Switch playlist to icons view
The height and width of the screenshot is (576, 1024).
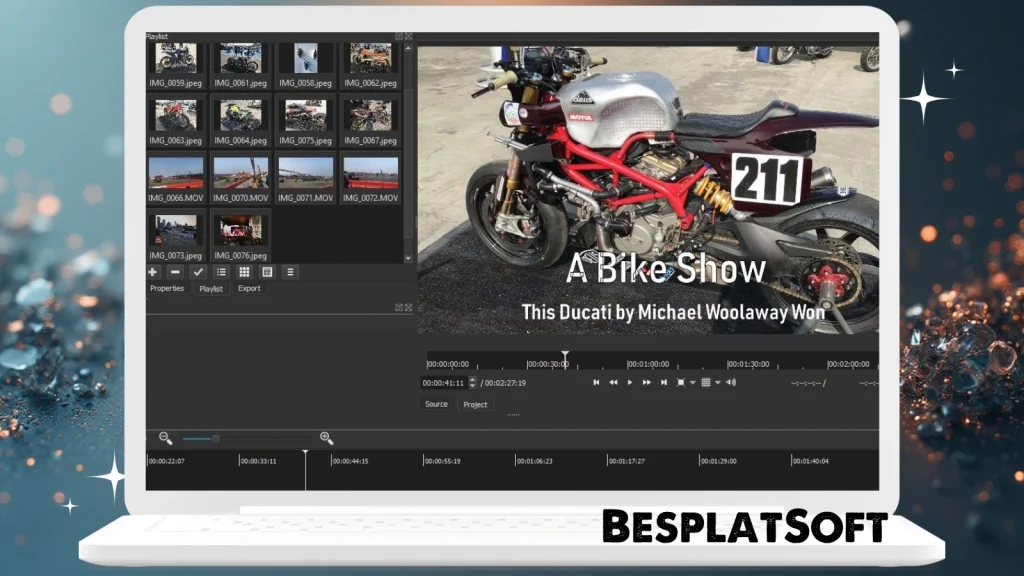[267, 271]
